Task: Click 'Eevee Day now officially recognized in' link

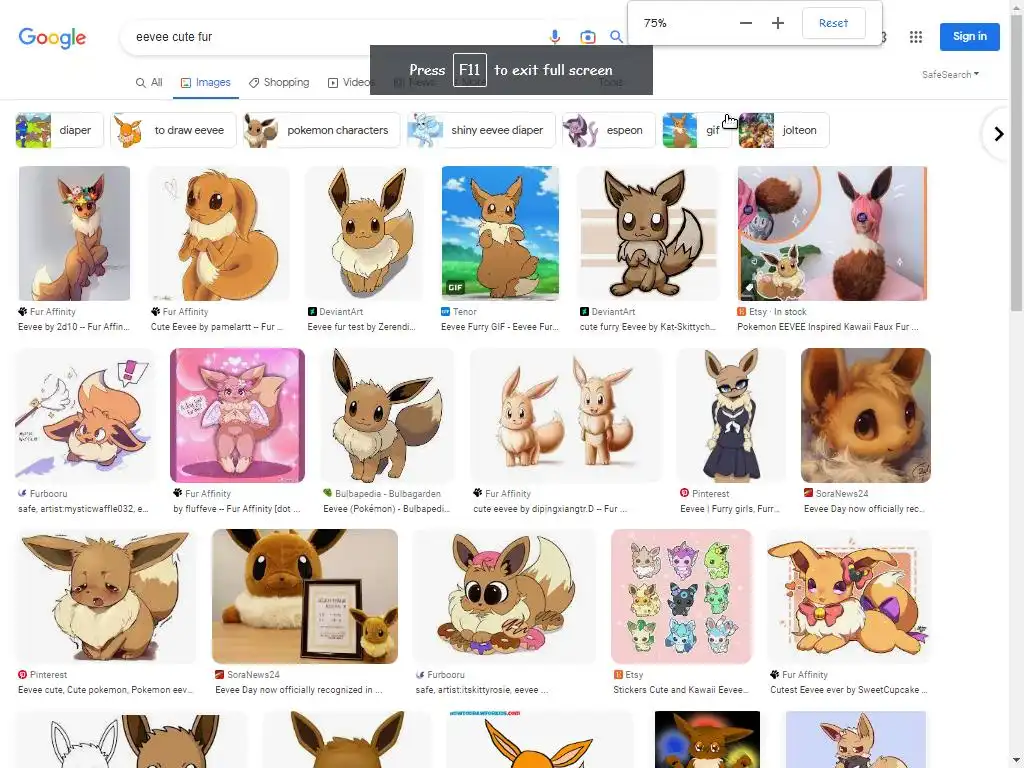Action: coord(298,690)
